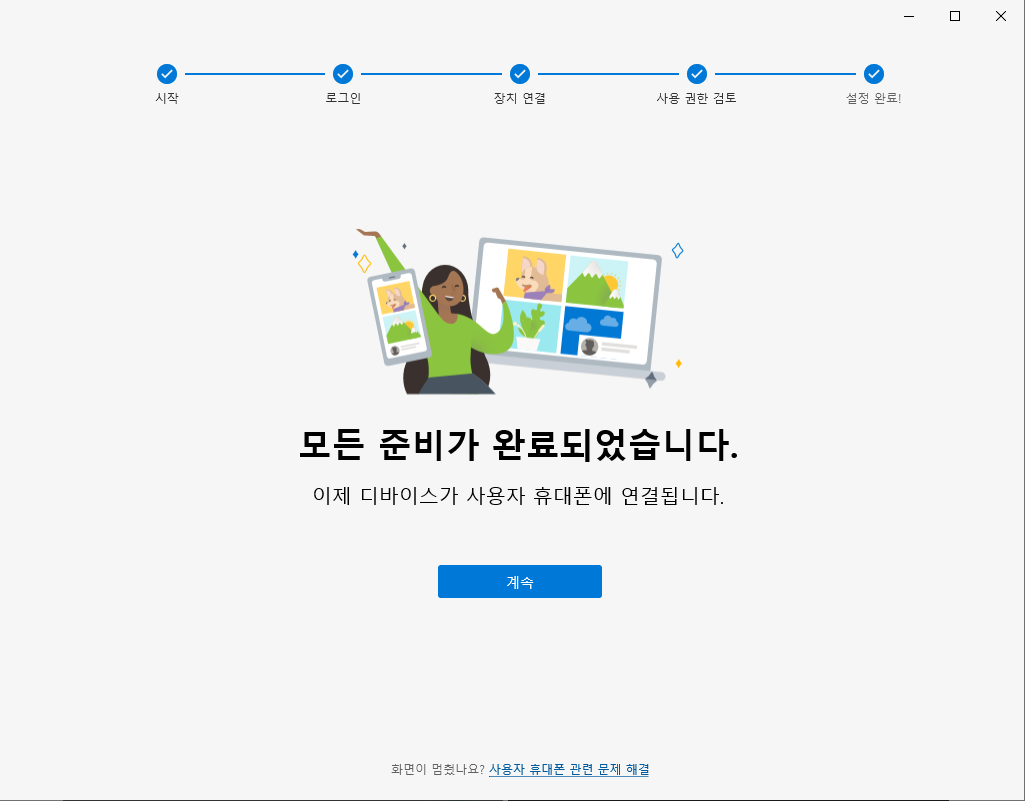Select the 장치 연결 step label

pos(520,98)
